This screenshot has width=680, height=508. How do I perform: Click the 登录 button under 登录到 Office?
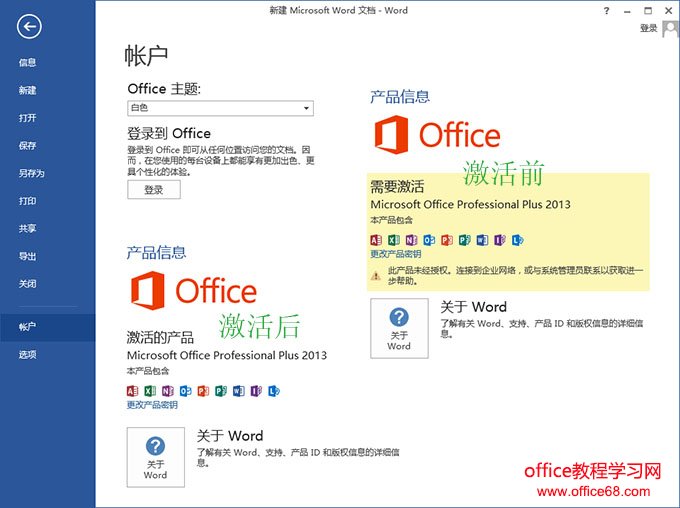(x=154, y=190)
